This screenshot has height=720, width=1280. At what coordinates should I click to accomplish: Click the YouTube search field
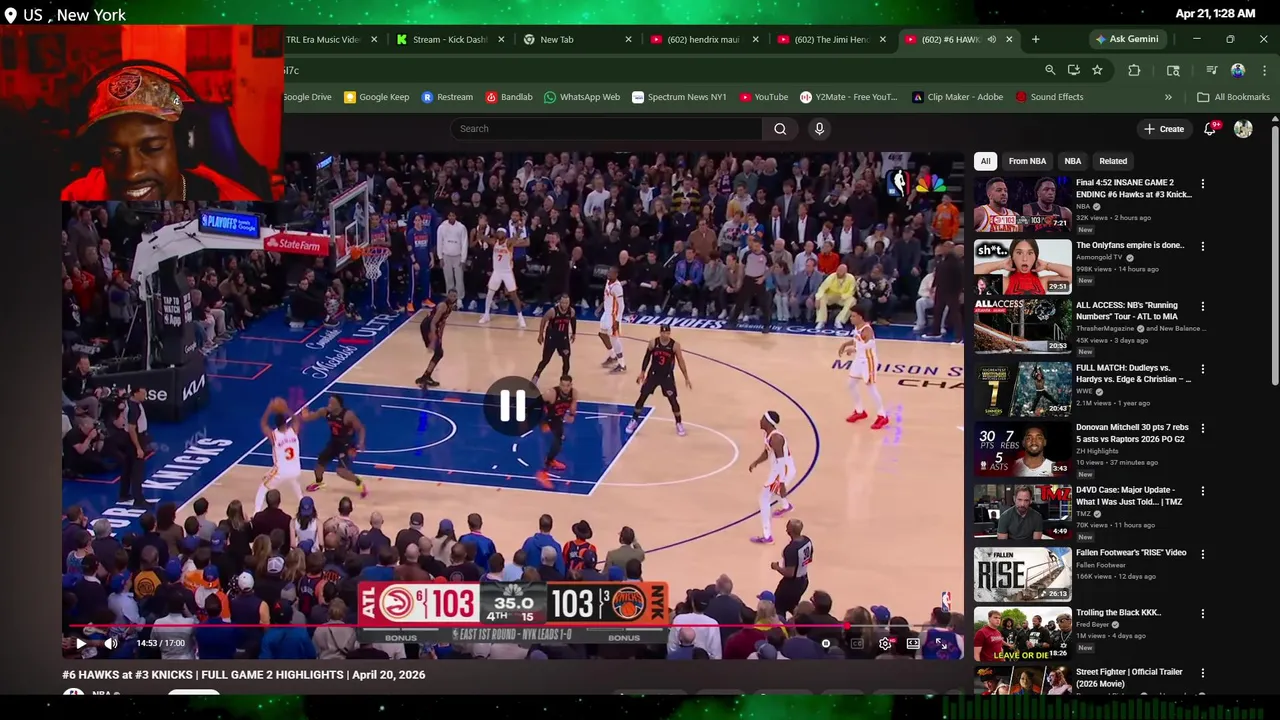[606, 128]
